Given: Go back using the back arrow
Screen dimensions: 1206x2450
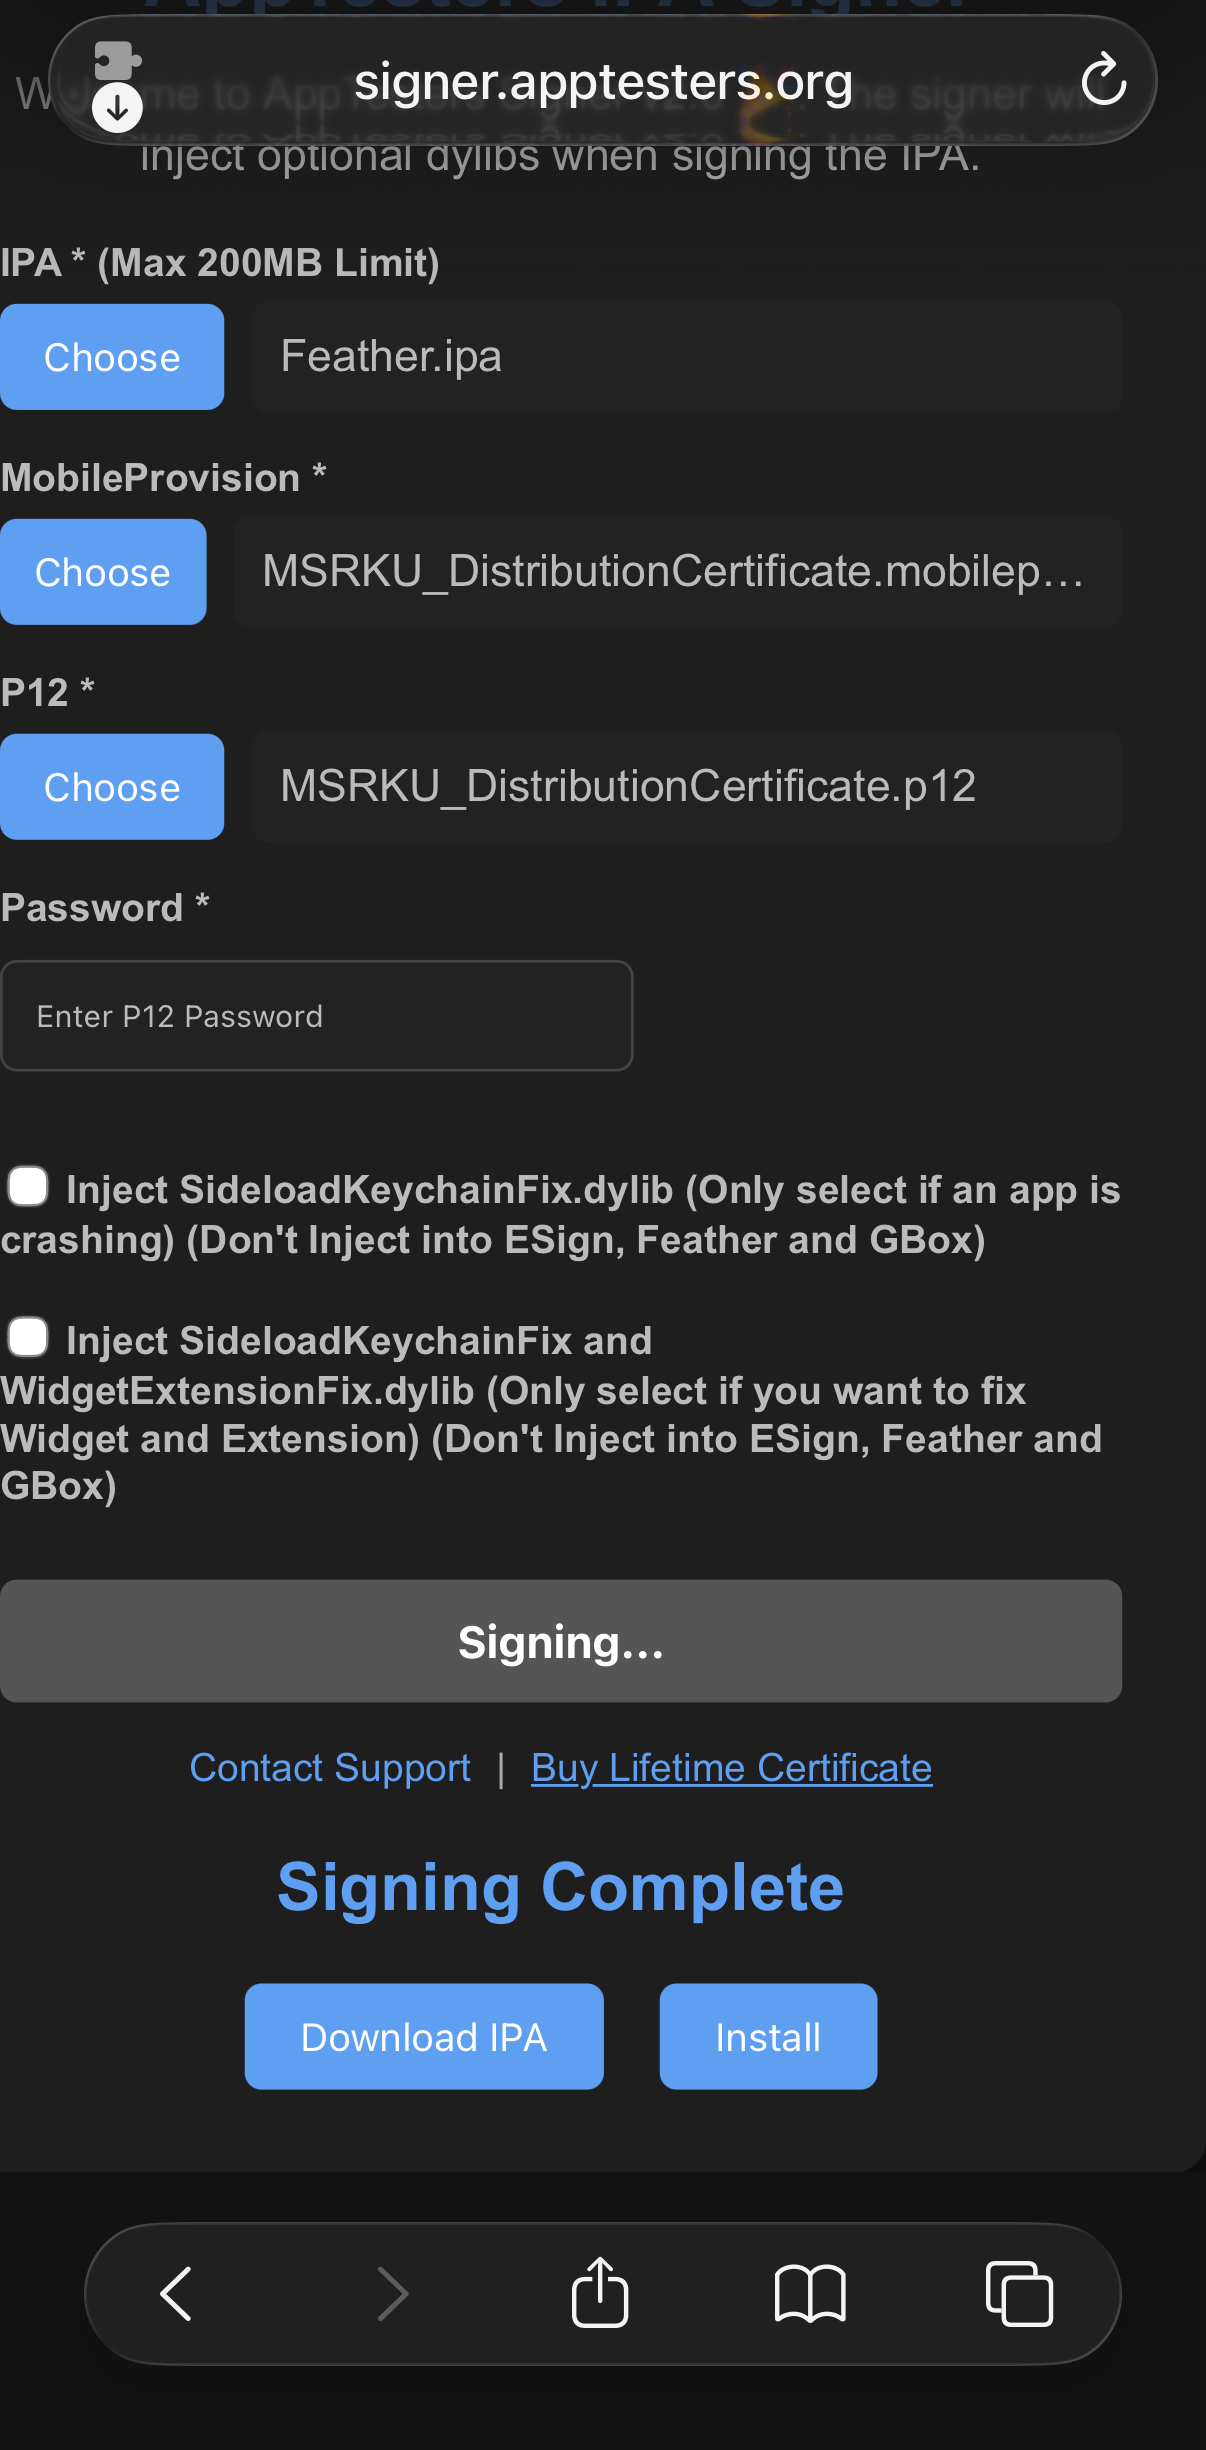Looking at the screenshot, I should 177,2293.
